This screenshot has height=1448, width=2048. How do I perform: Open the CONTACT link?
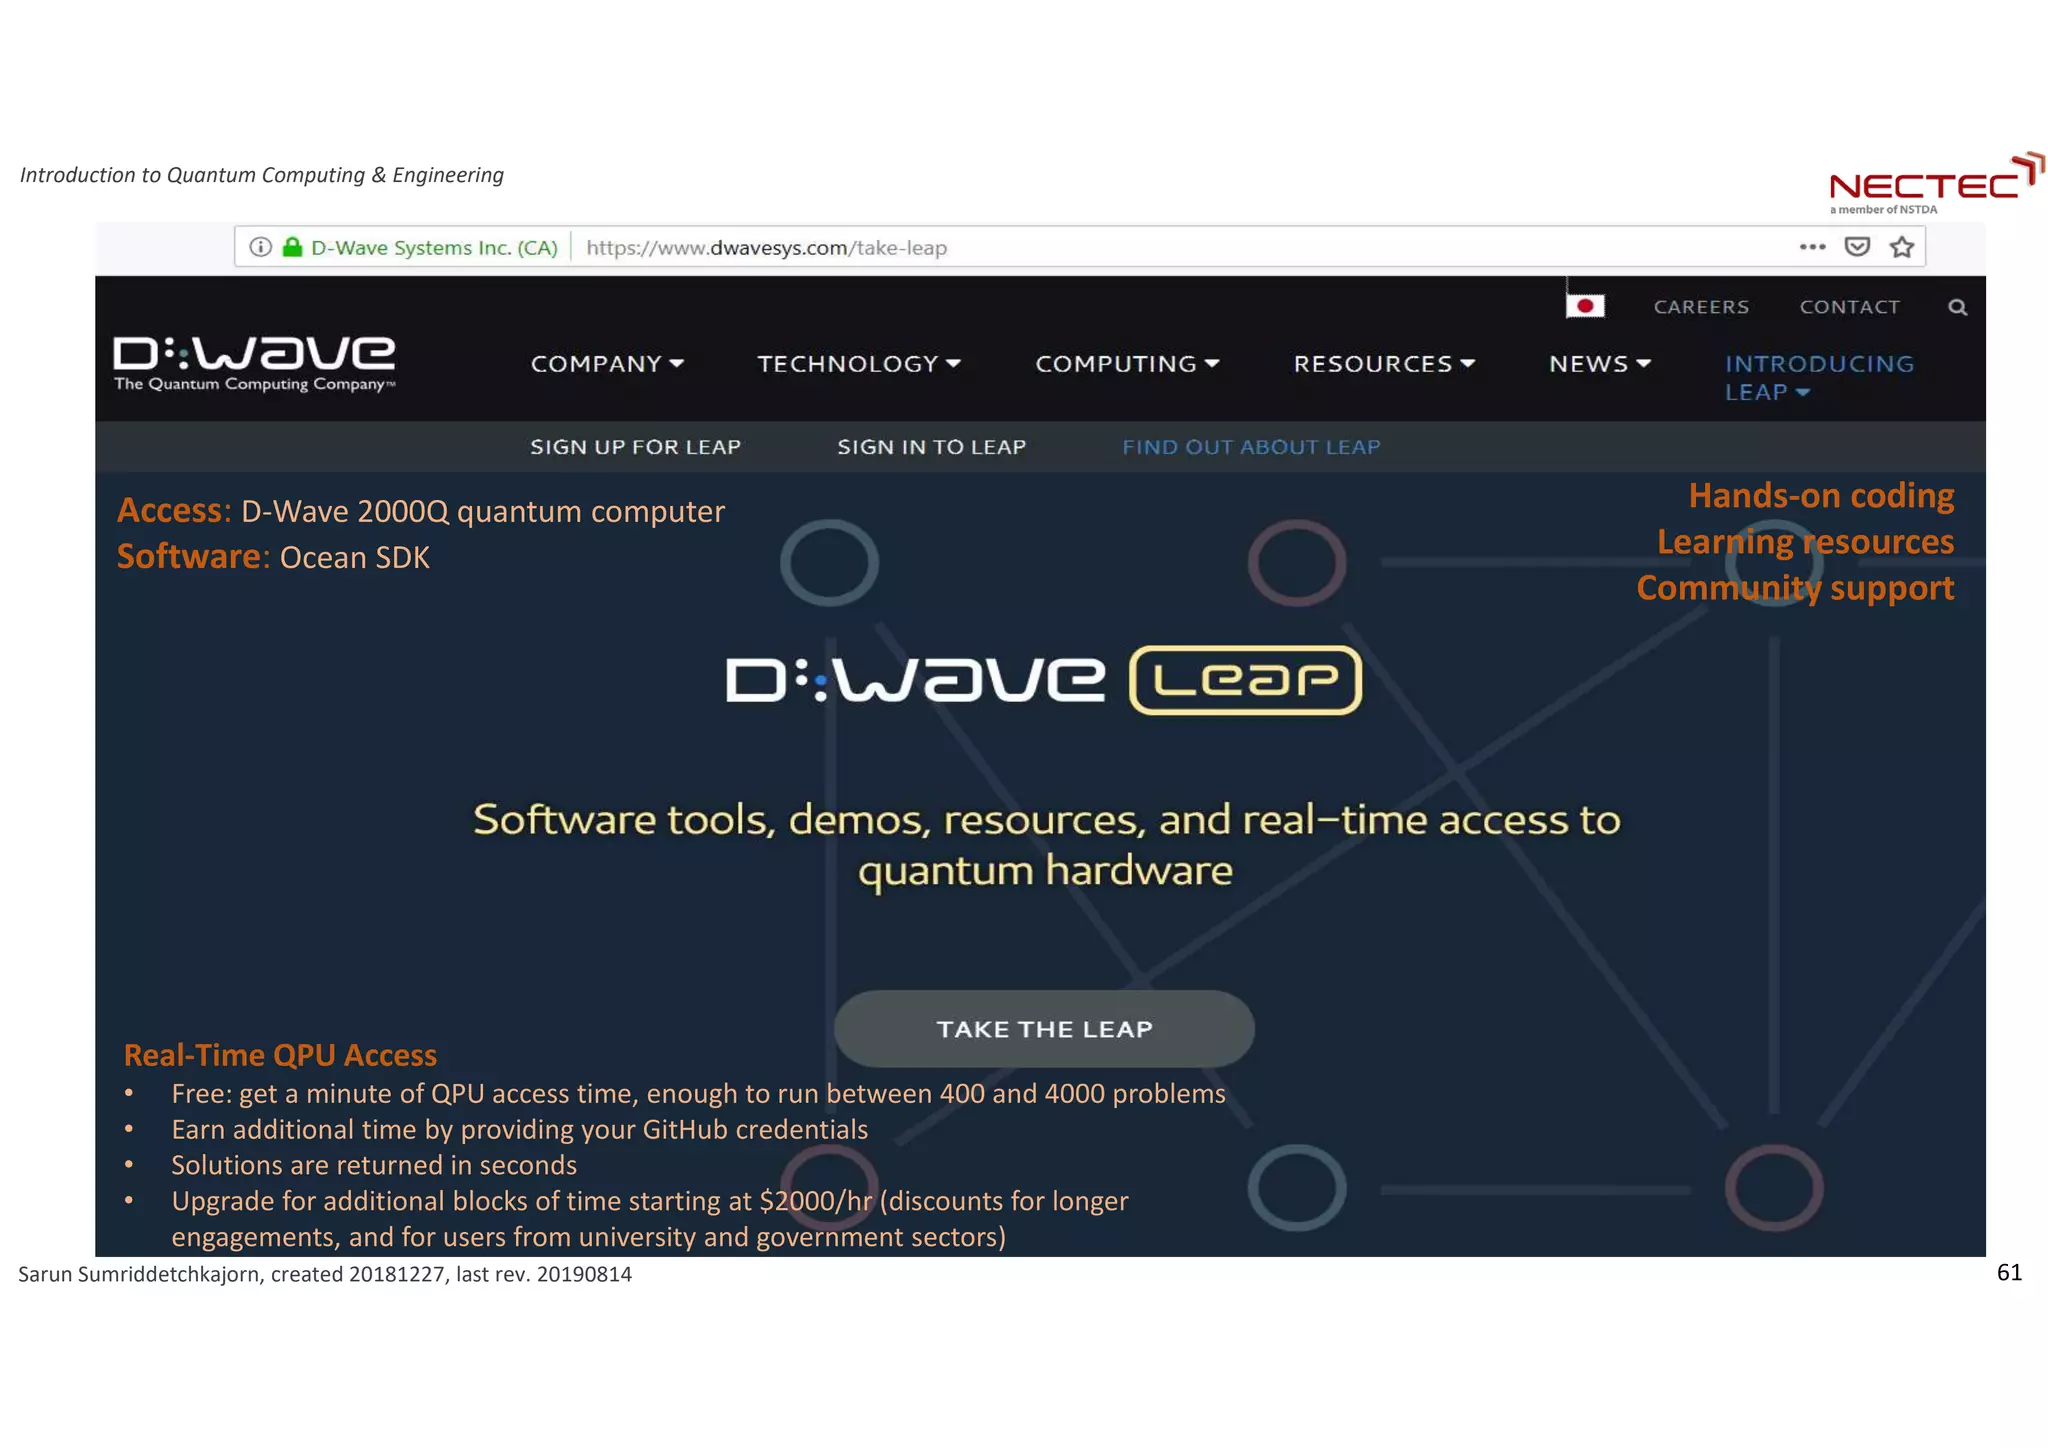pos(1850,307)
